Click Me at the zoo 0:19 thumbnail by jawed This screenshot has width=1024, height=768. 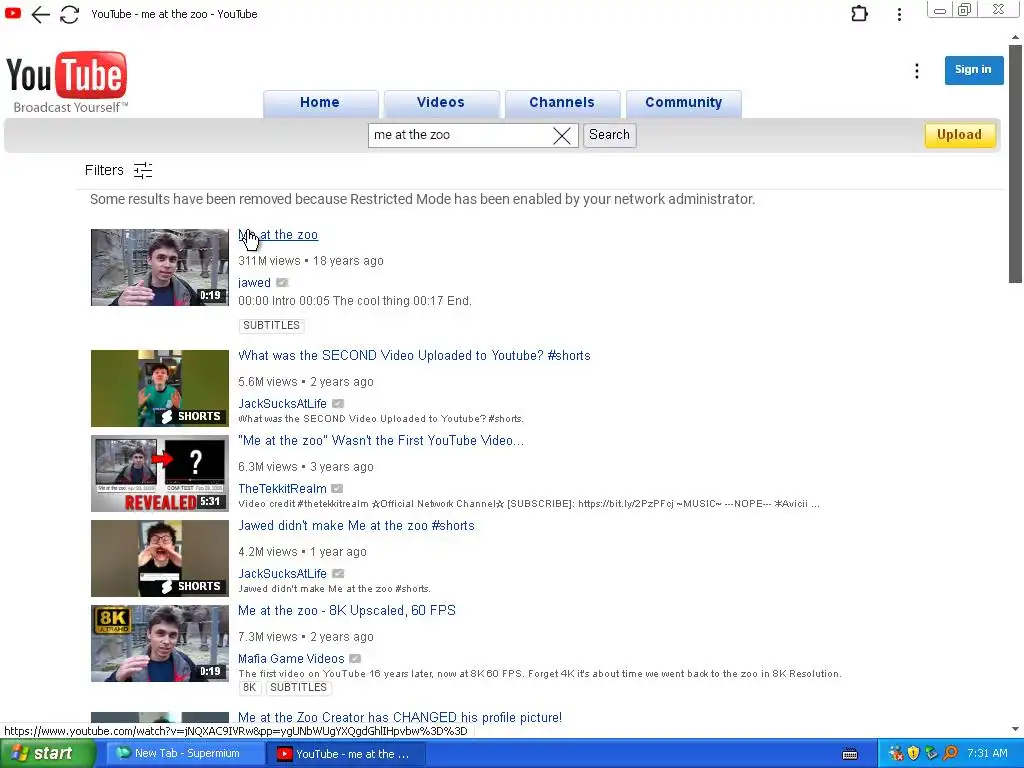pos(160,267)
